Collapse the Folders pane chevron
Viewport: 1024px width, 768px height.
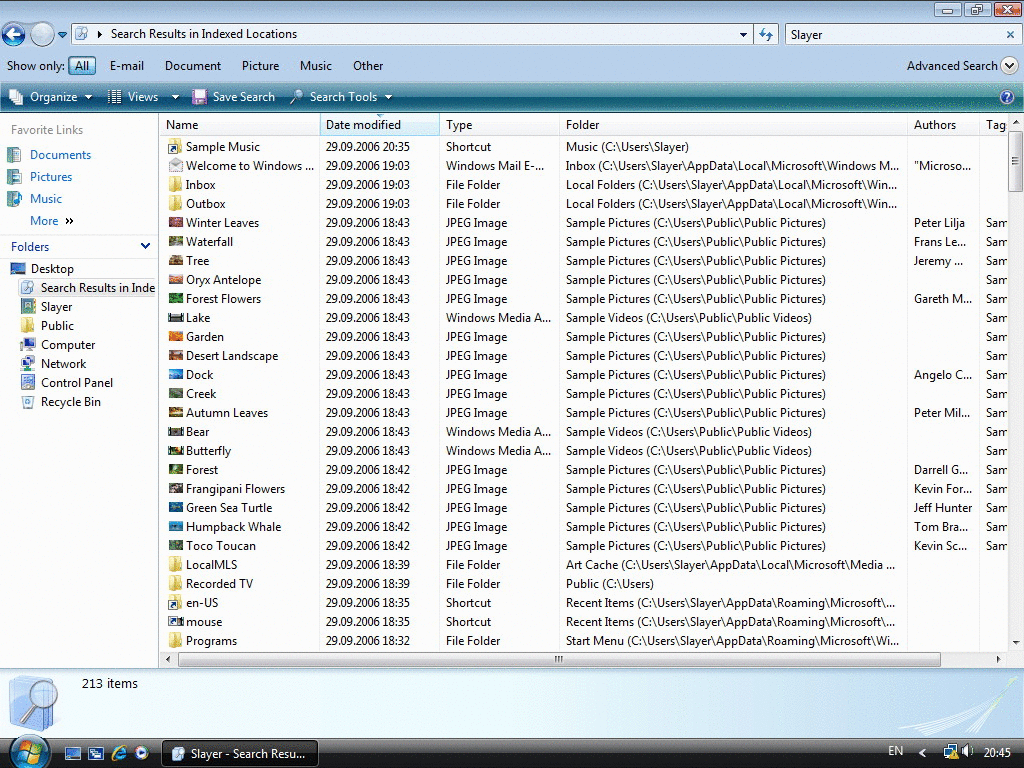click(145, 246)
